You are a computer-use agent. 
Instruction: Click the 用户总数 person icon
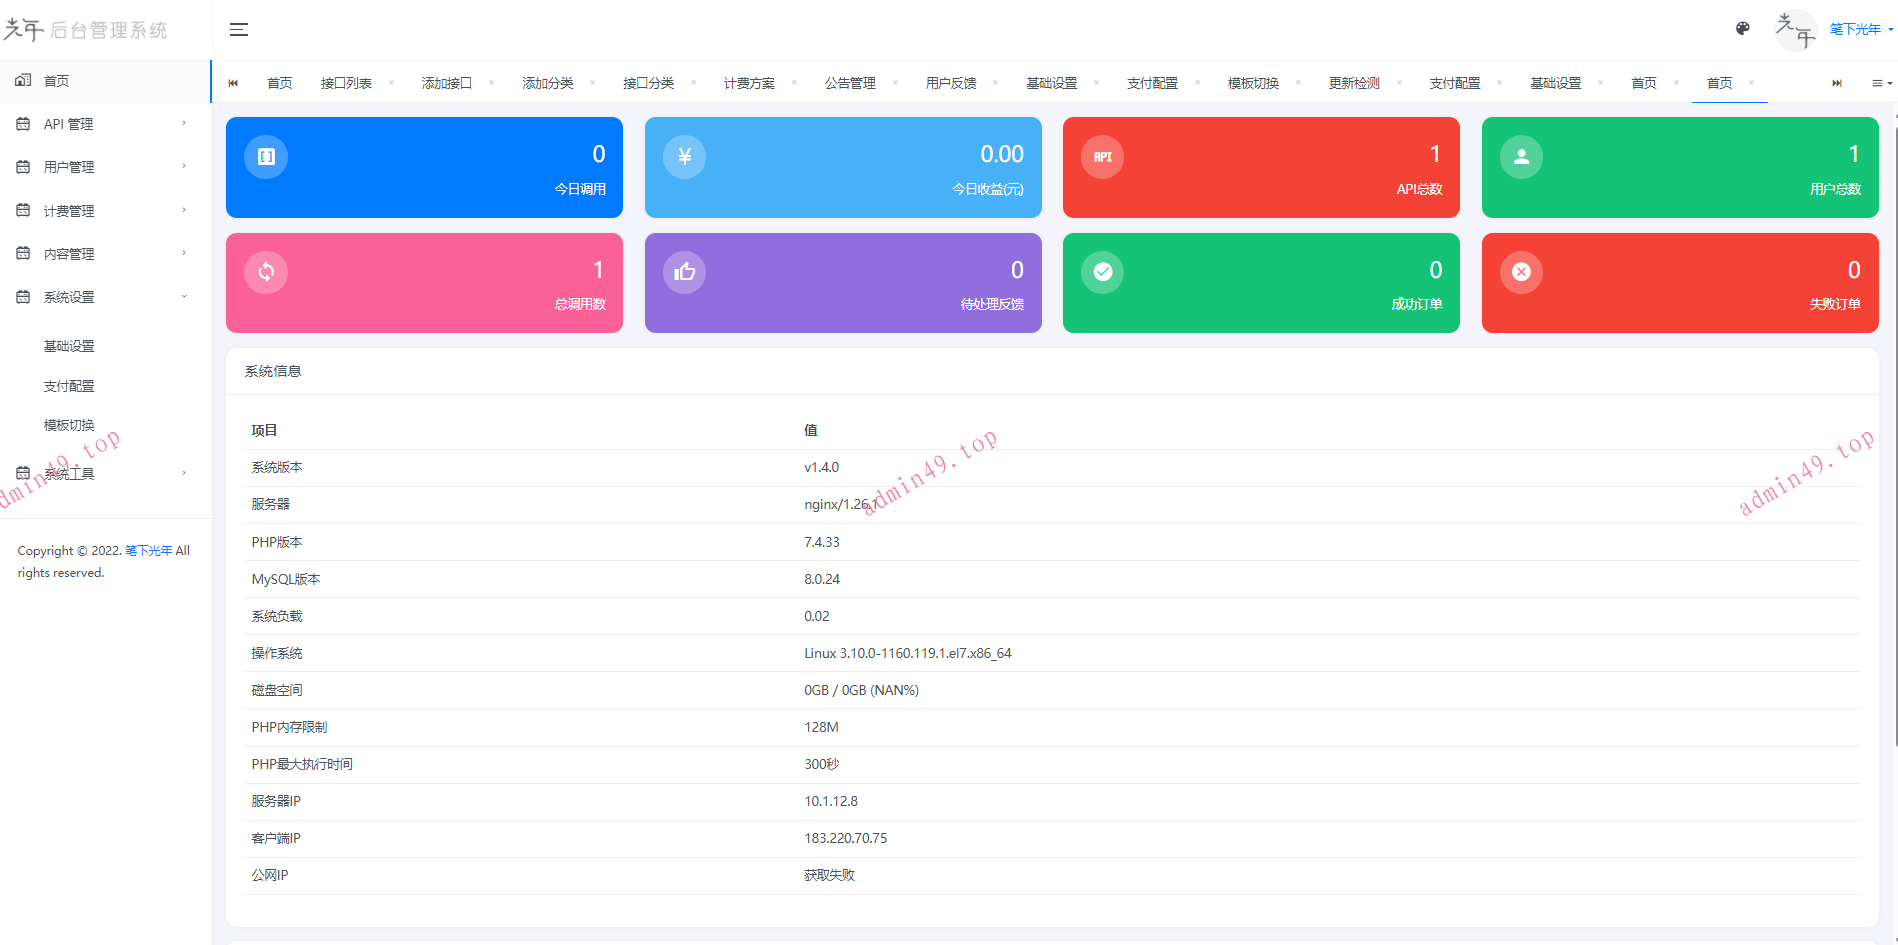pyautogui.click(x=1521, y=157)
